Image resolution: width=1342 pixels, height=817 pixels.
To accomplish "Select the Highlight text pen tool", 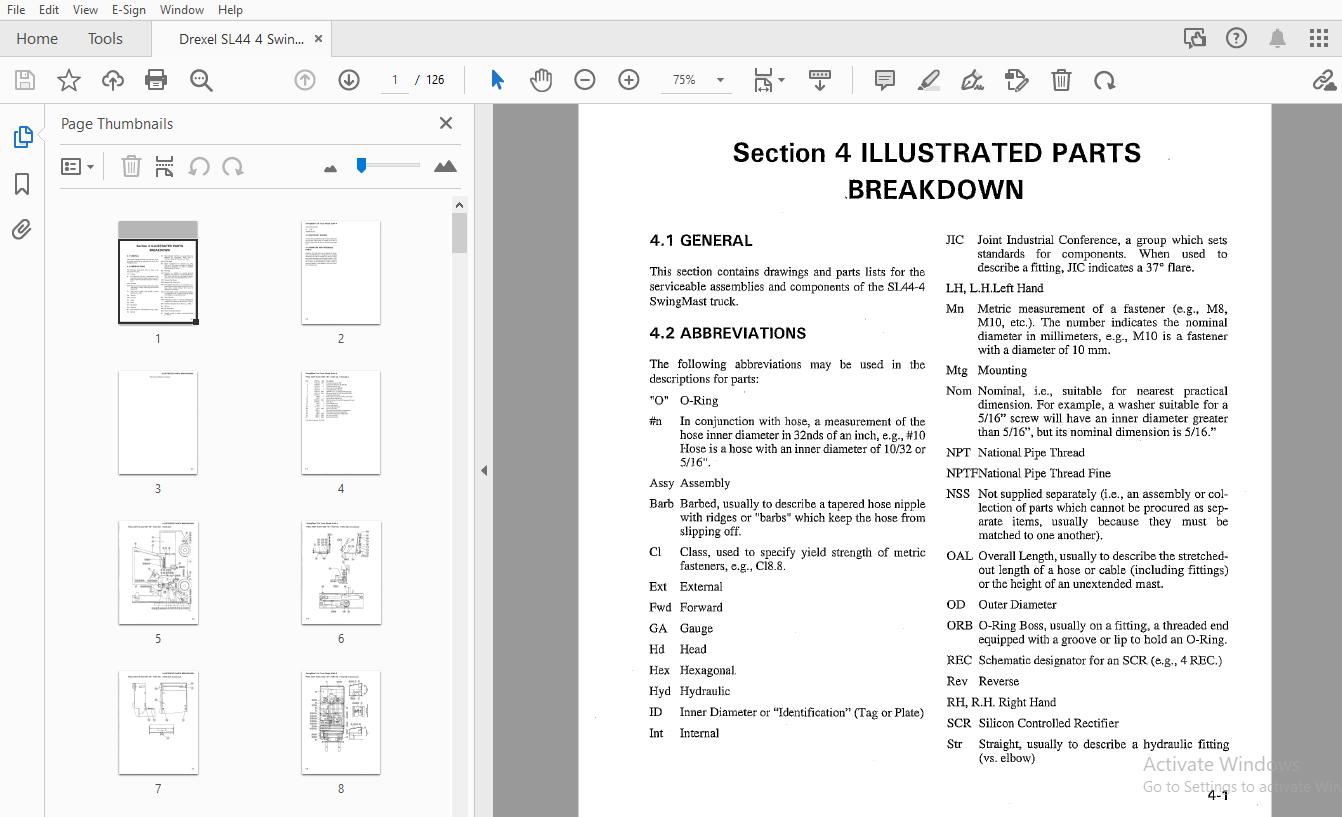I will (929, 80).
